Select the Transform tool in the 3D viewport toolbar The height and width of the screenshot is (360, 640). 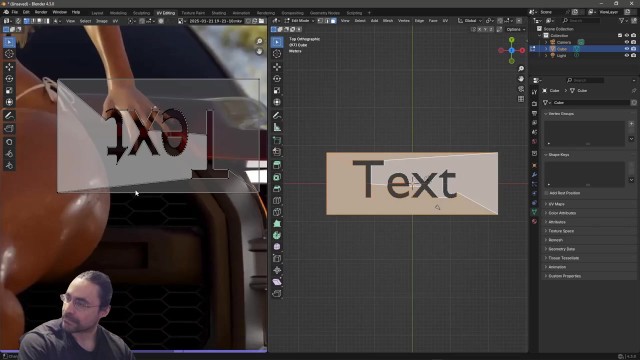(x=277, y=102)
